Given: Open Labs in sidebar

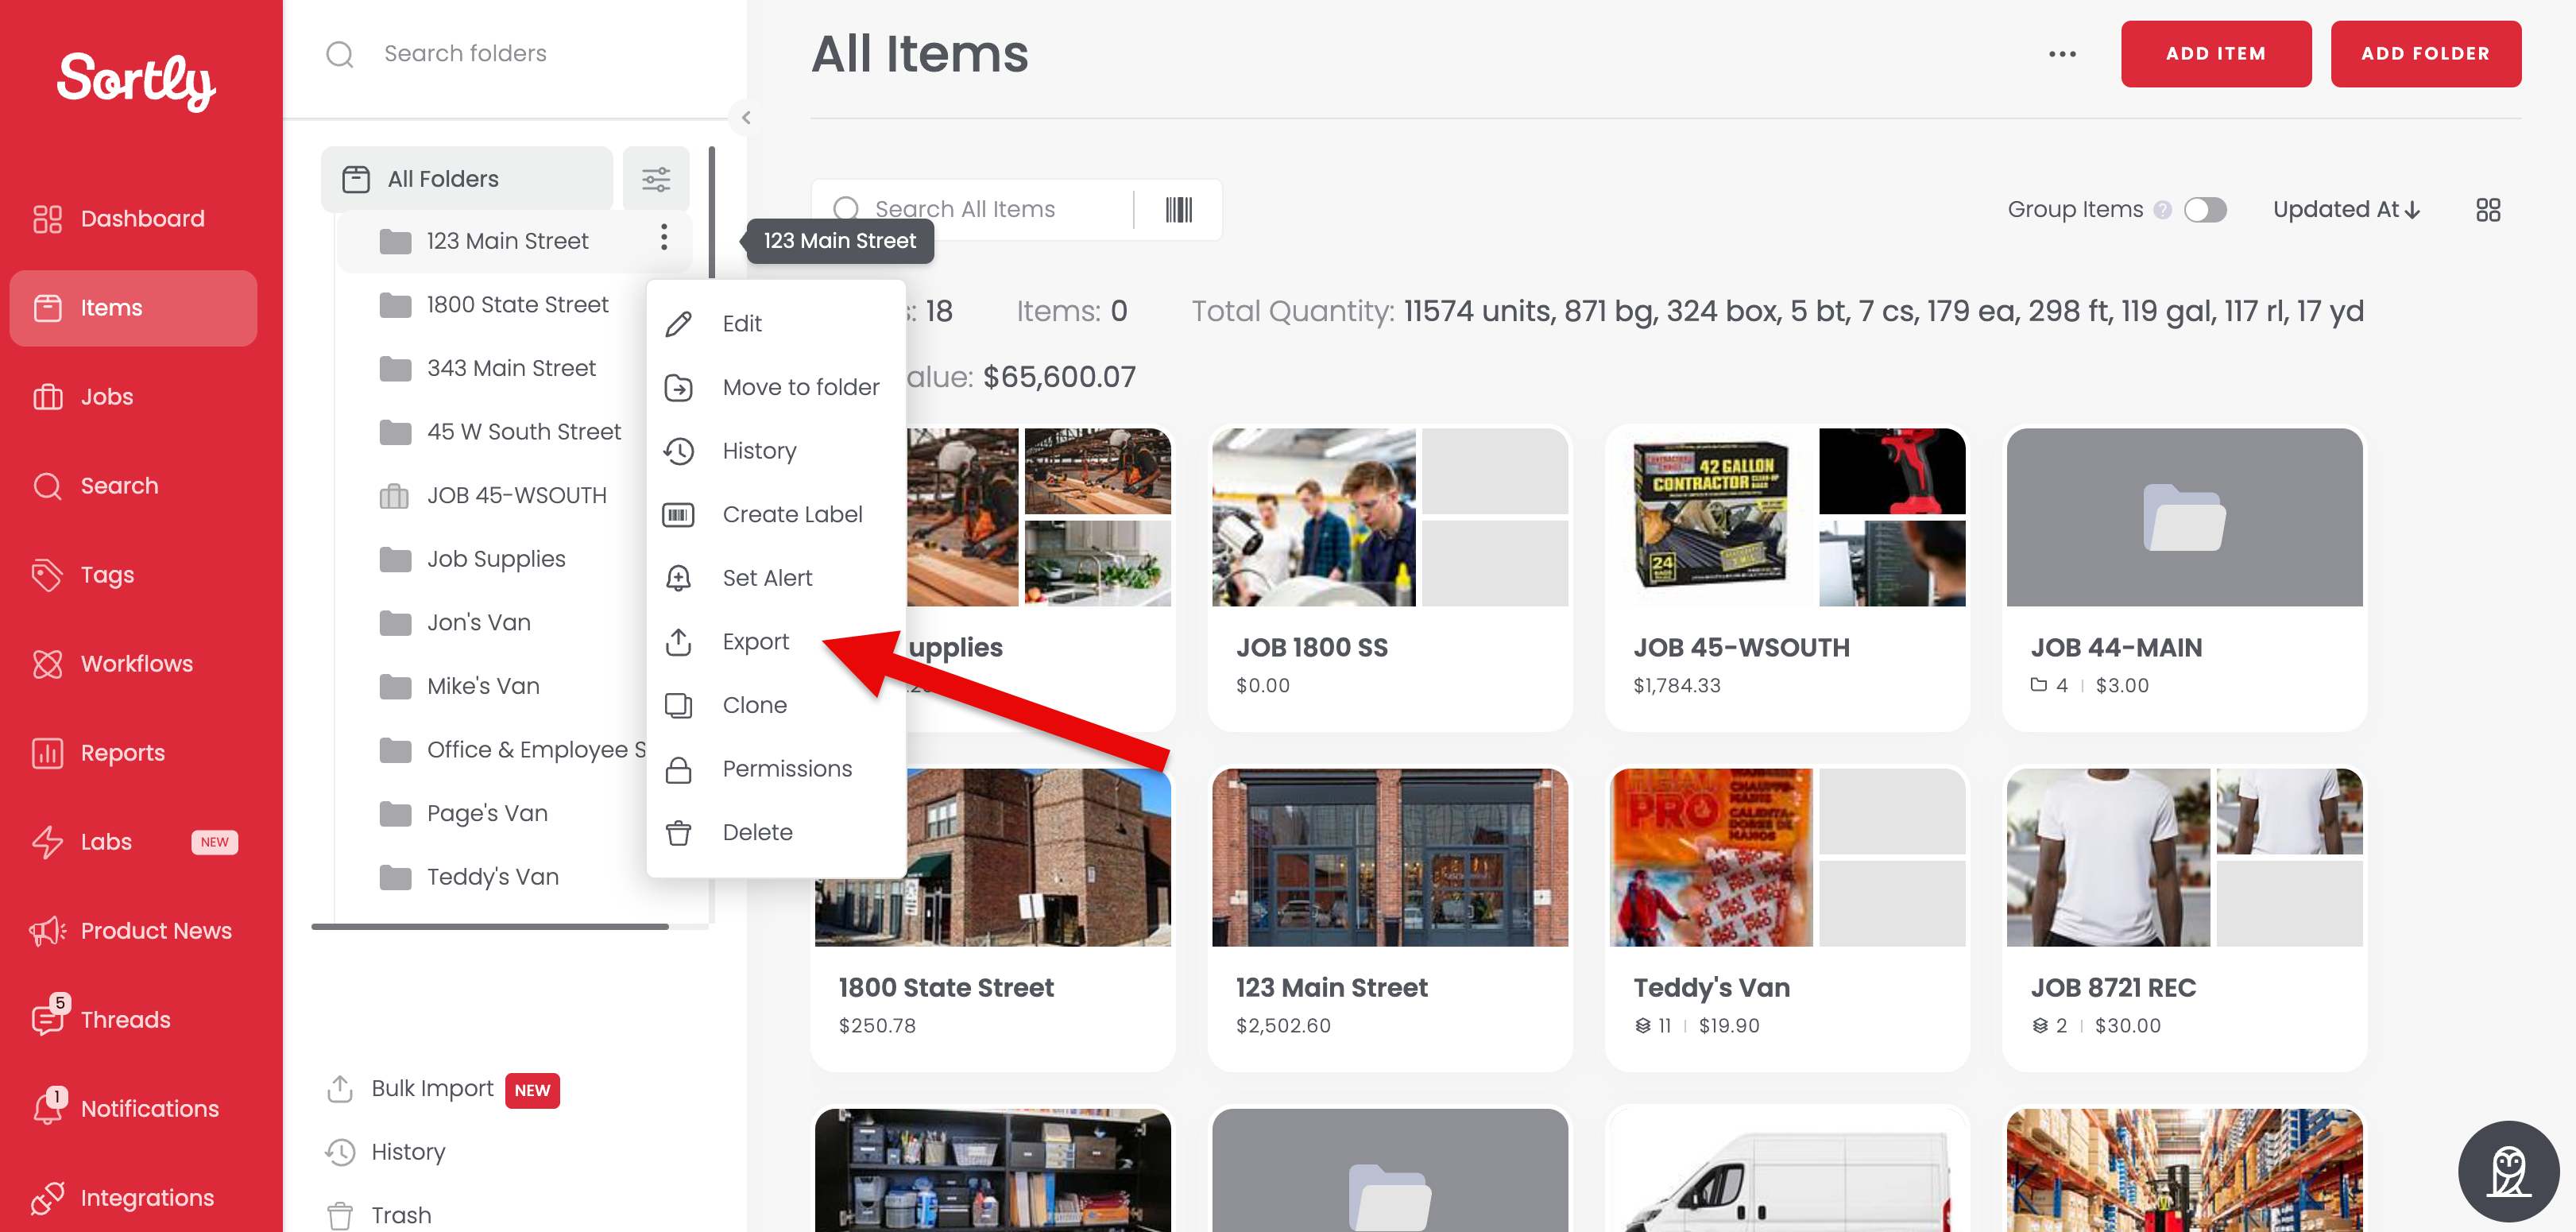Looking at the screenshot, I should coord(133,841).
